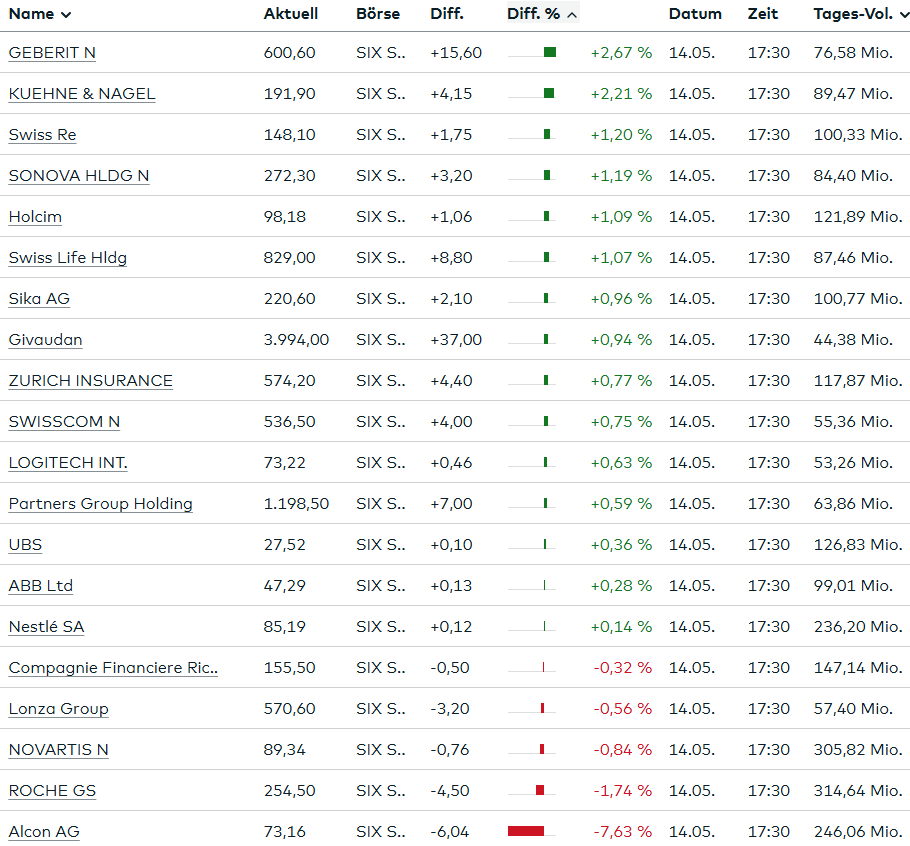Select SONOVA HLDG N price 272,30
The image size is (910, 846).
tap(290, 176)
